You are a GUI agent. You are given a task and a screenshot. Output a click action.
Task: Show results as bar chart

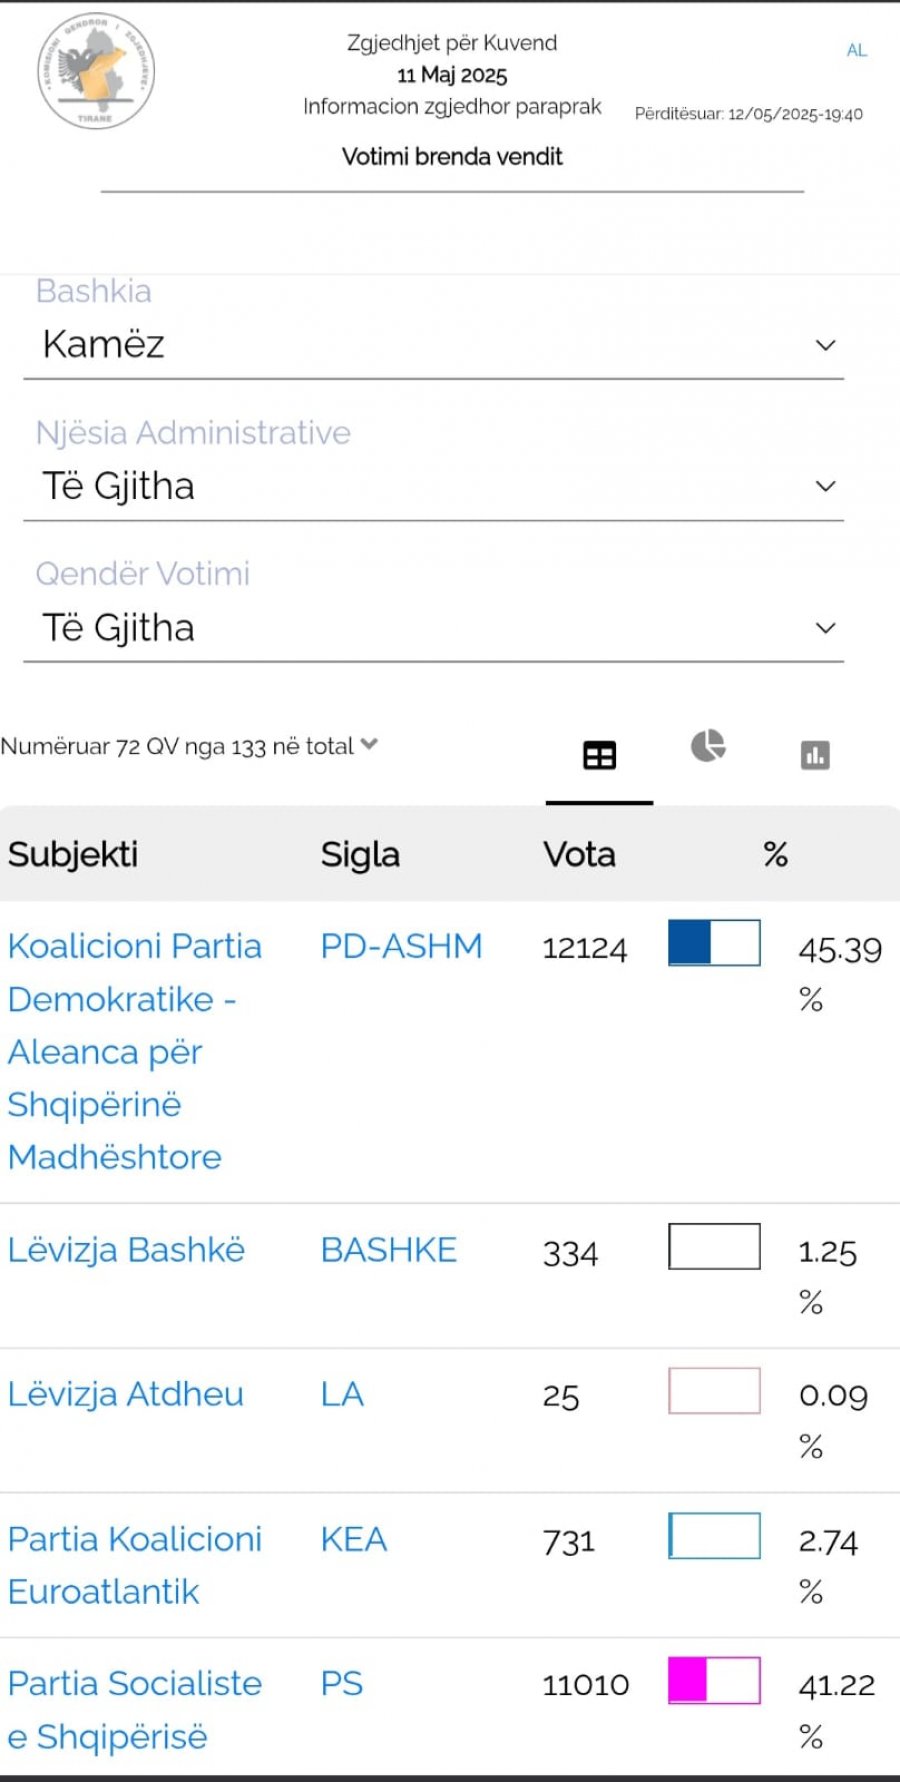815,755
